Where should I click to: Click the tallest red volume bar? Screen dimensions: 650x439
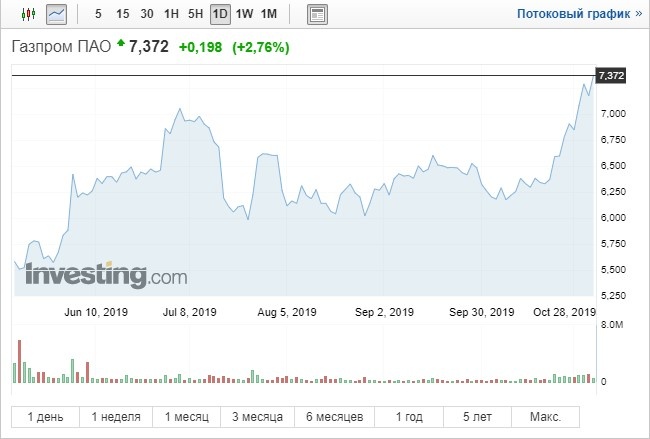point(19,361)
